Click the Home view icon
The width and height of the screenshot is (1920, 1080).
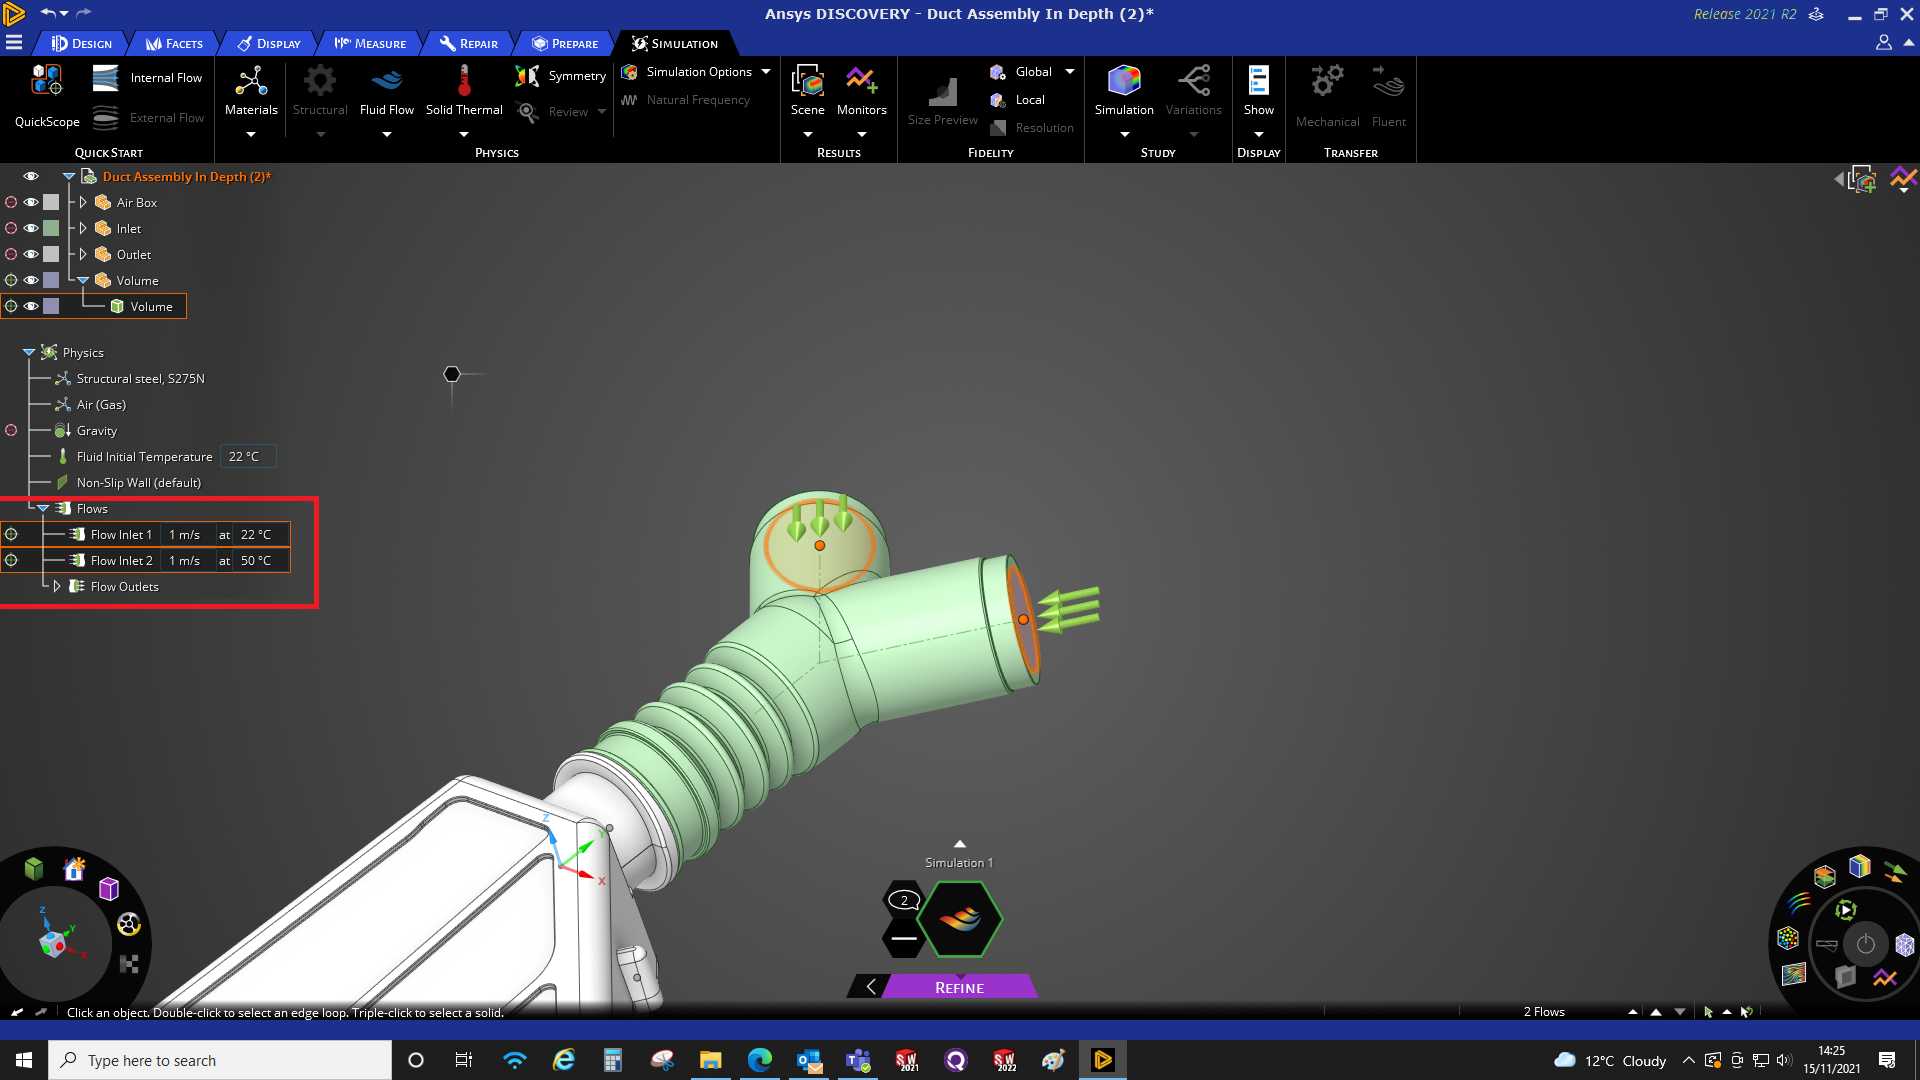tap(74, 869)
